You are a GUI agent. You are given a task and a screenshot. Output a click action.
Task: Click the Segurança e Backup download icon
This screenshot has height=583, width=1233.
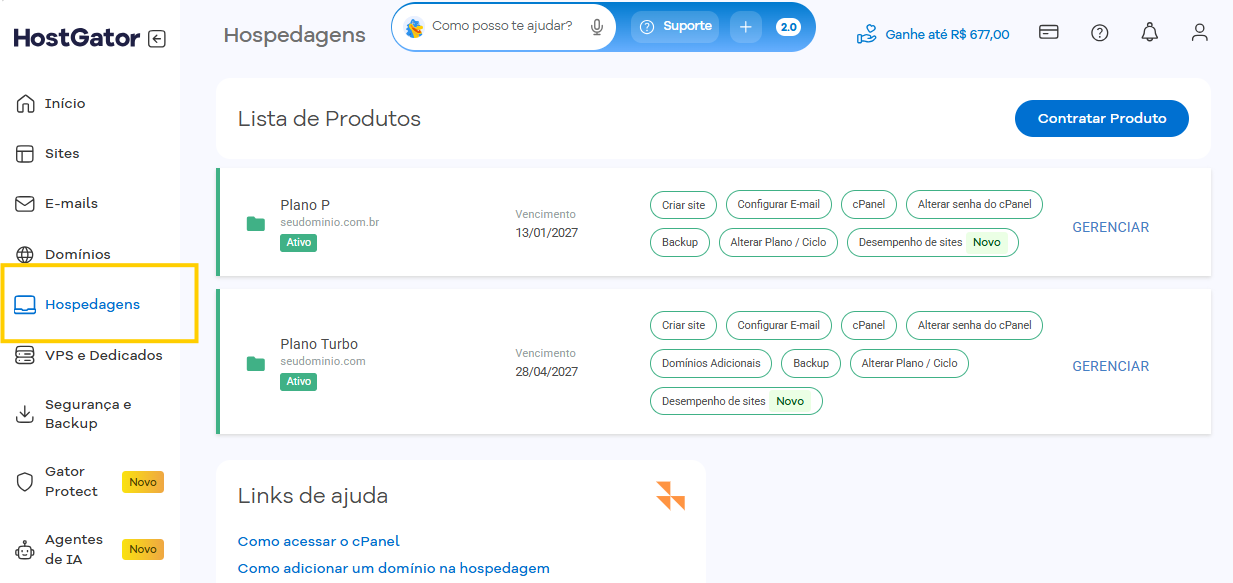coord(25,414)
